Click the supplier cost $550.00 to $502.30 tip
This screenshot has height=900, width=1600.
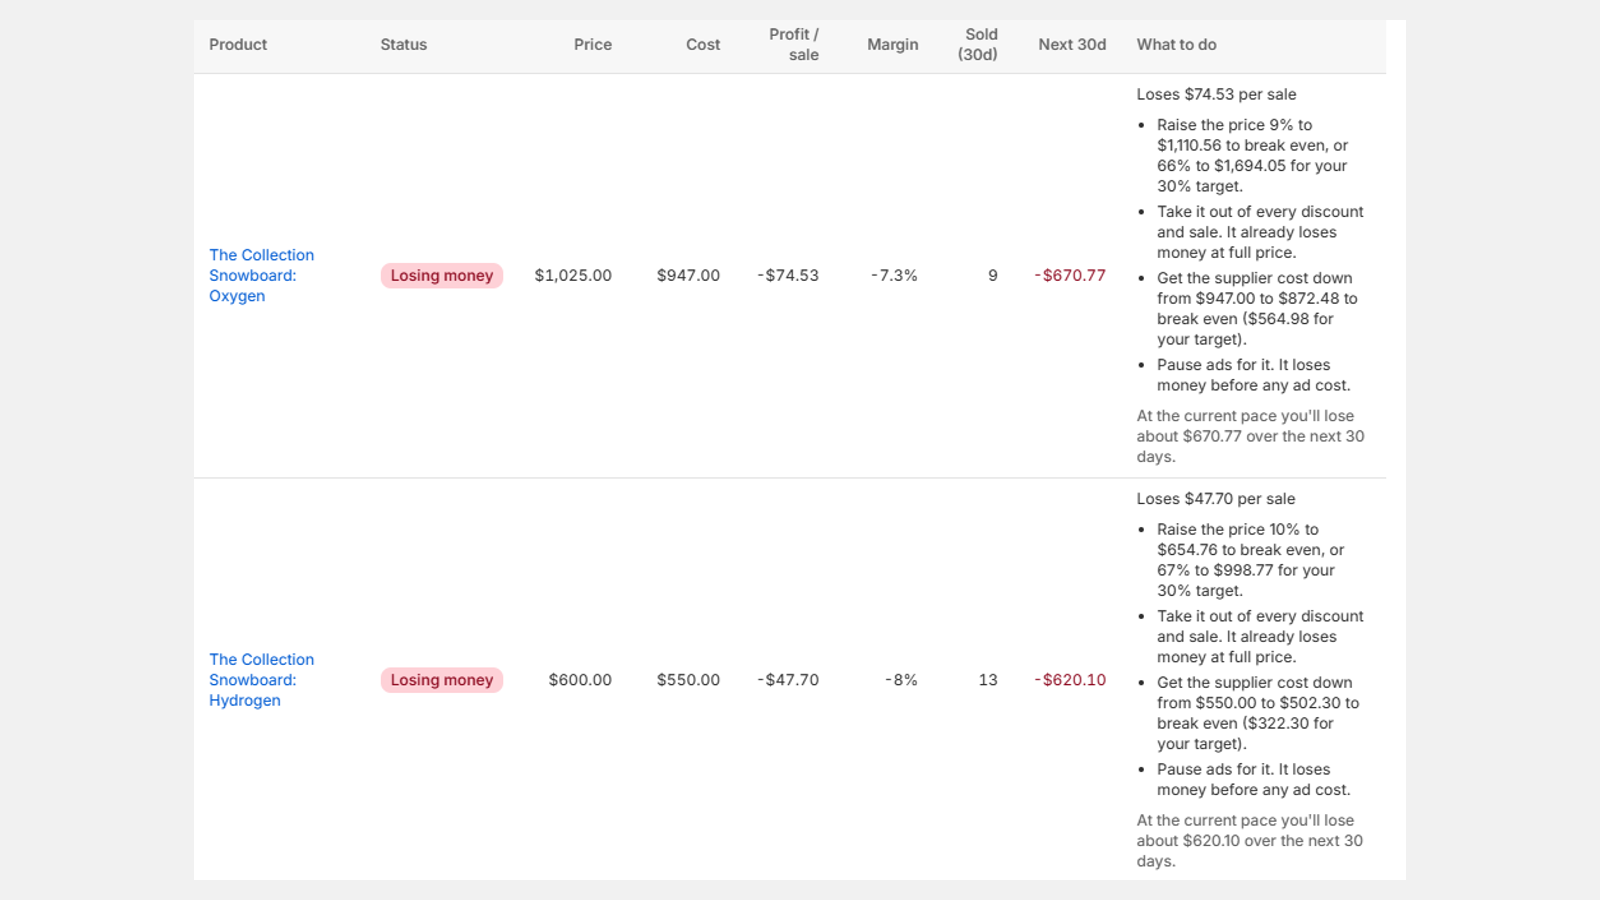click(x=1258, y=713)
